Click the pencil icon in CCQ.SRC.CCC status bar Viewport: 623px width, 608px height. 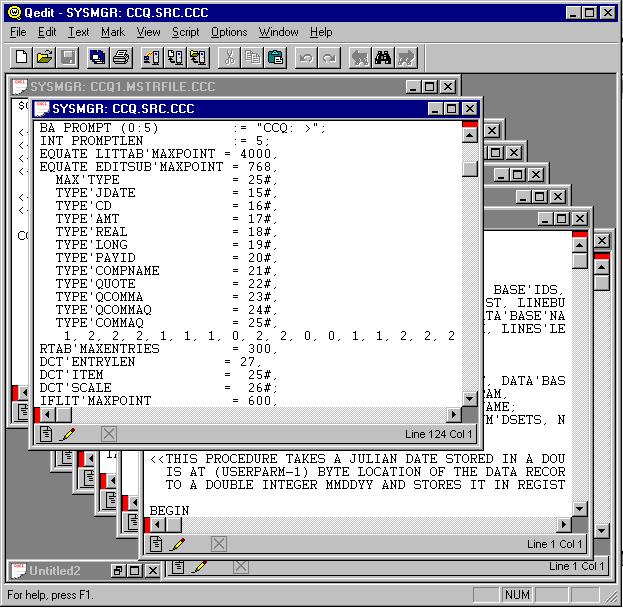click(x=67, y=434)
